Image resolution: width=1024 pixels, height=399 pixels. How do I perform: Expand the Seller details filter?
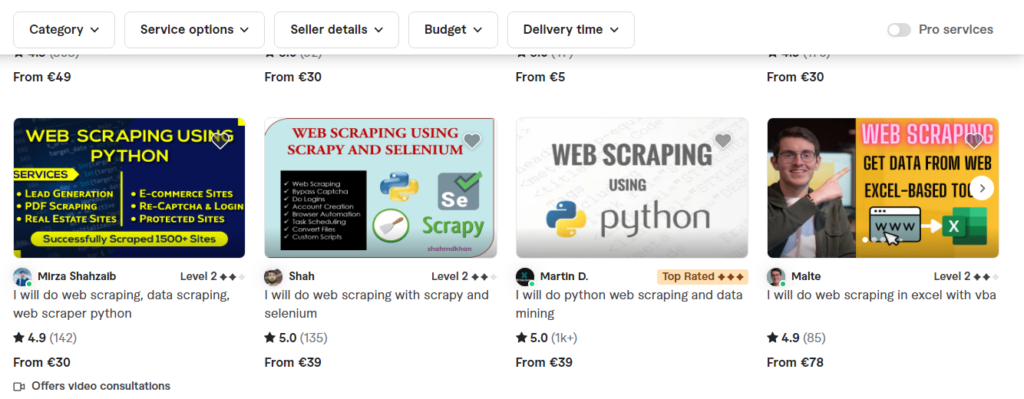pos(336,30)
